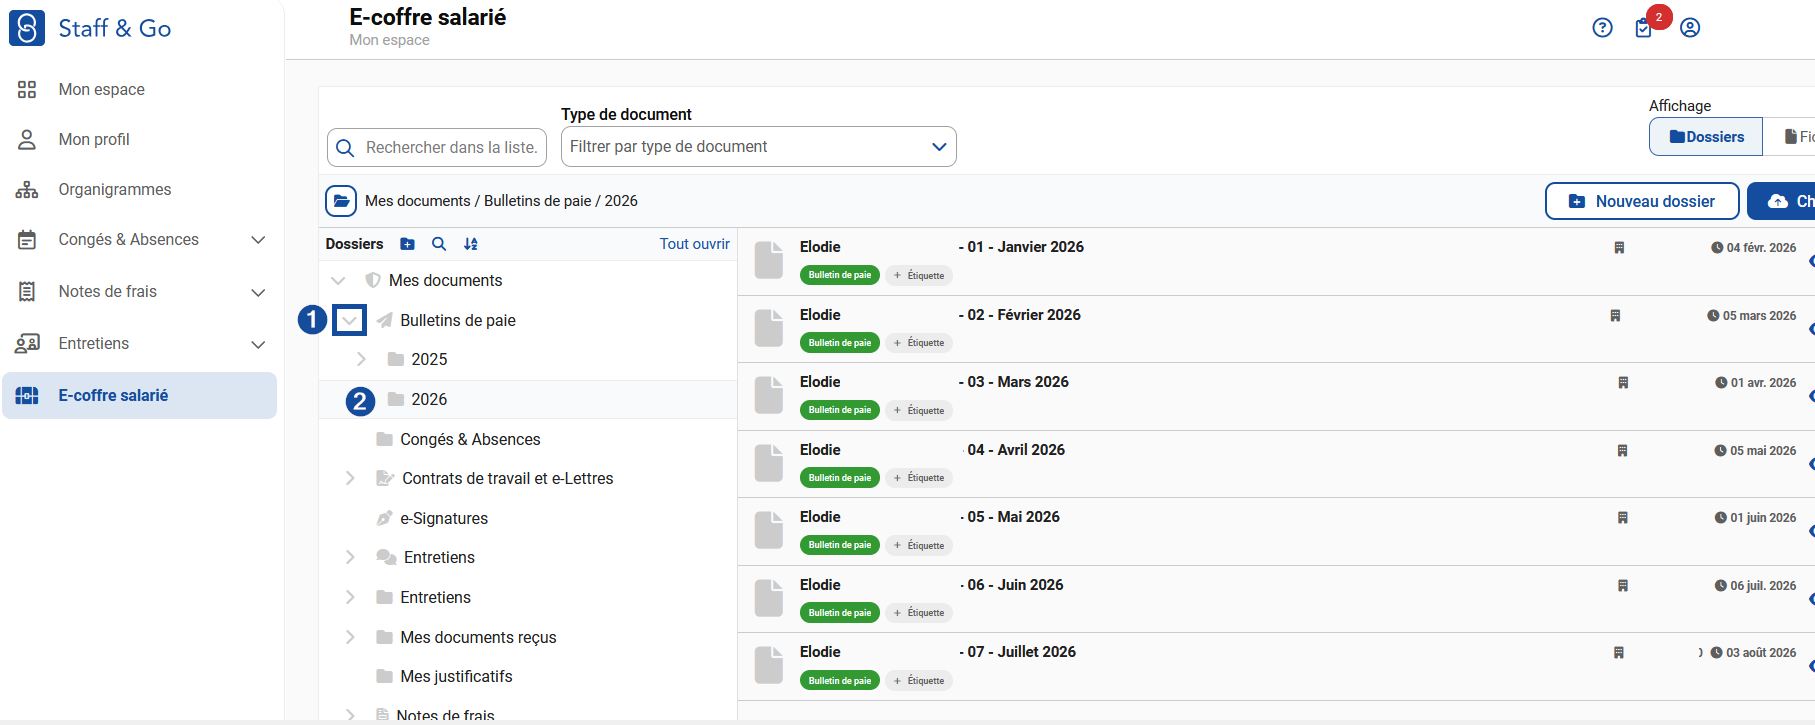Click add folder icon beside Dossiers

tap(407, 244)
